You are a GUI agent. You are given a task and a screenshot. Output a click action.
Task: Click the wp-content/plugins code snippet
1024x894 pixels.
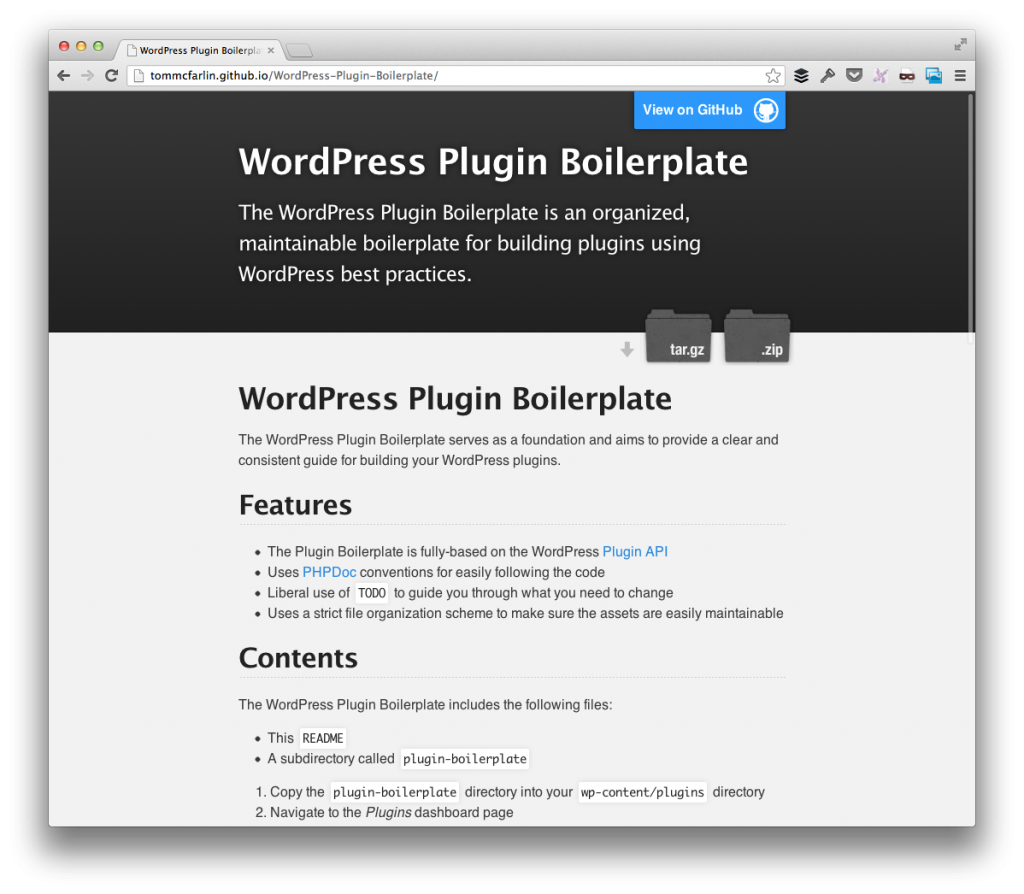[643, 792]
